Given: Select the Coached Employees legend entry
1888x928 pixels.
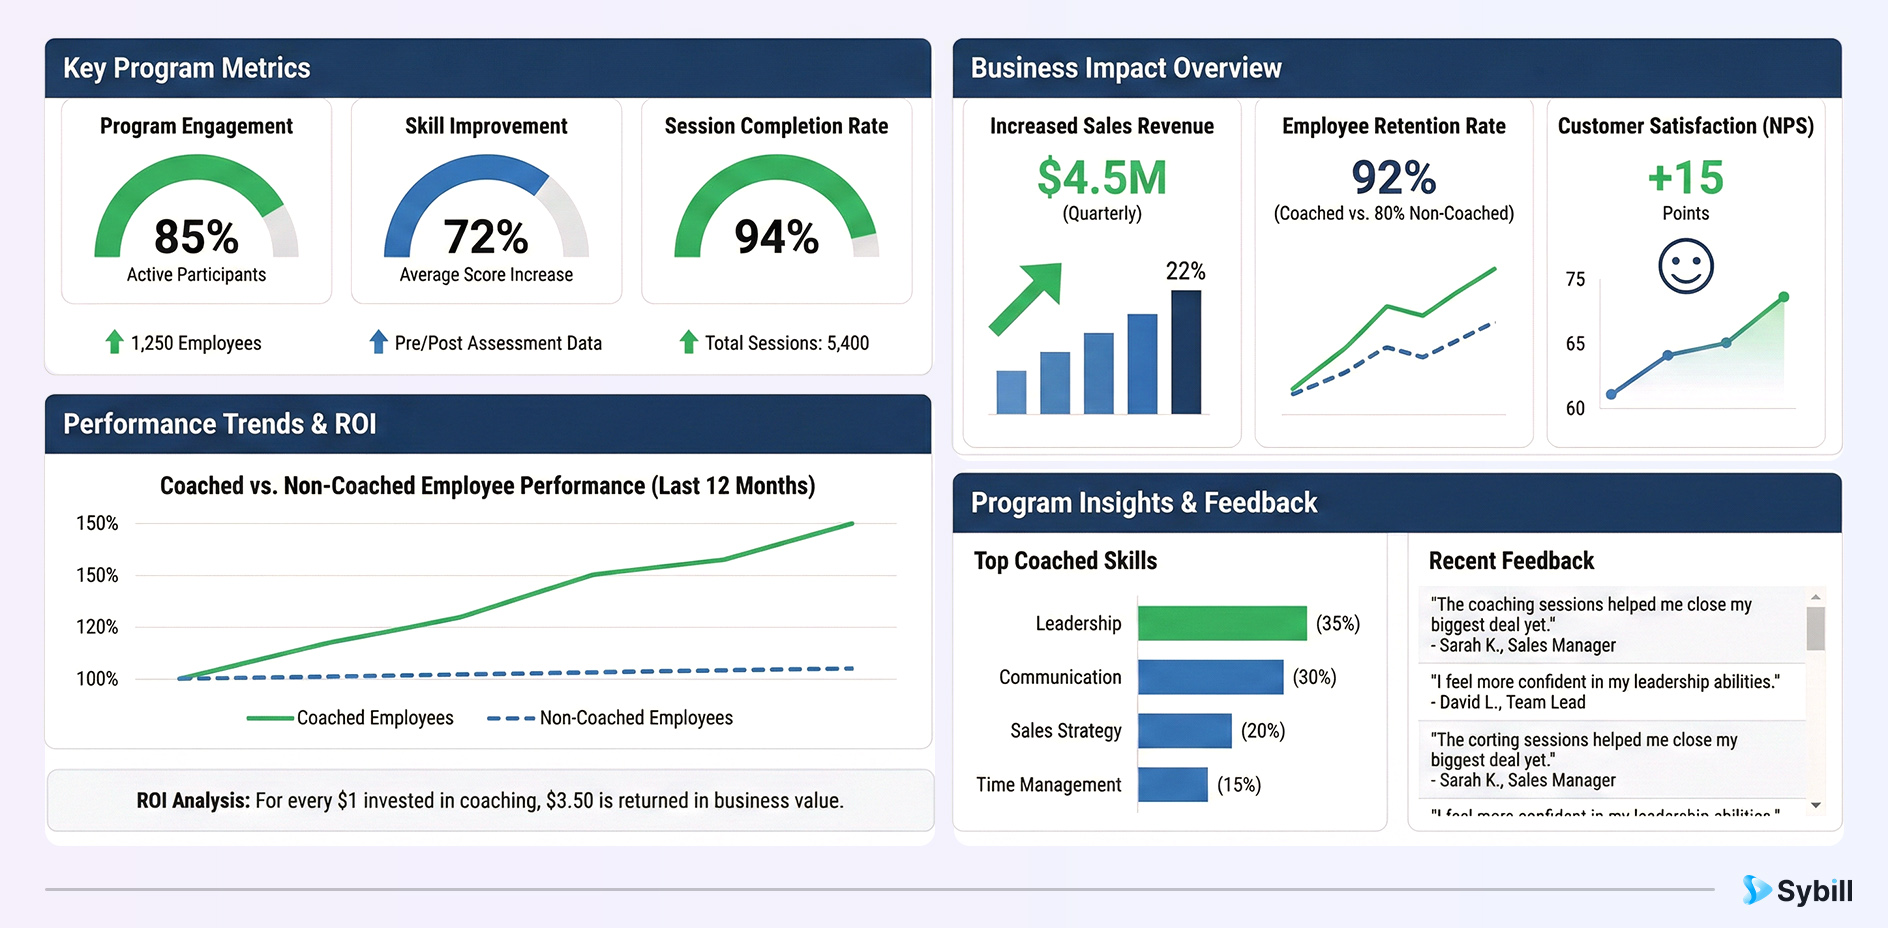Looking at the screenshot, I should 350,718.
